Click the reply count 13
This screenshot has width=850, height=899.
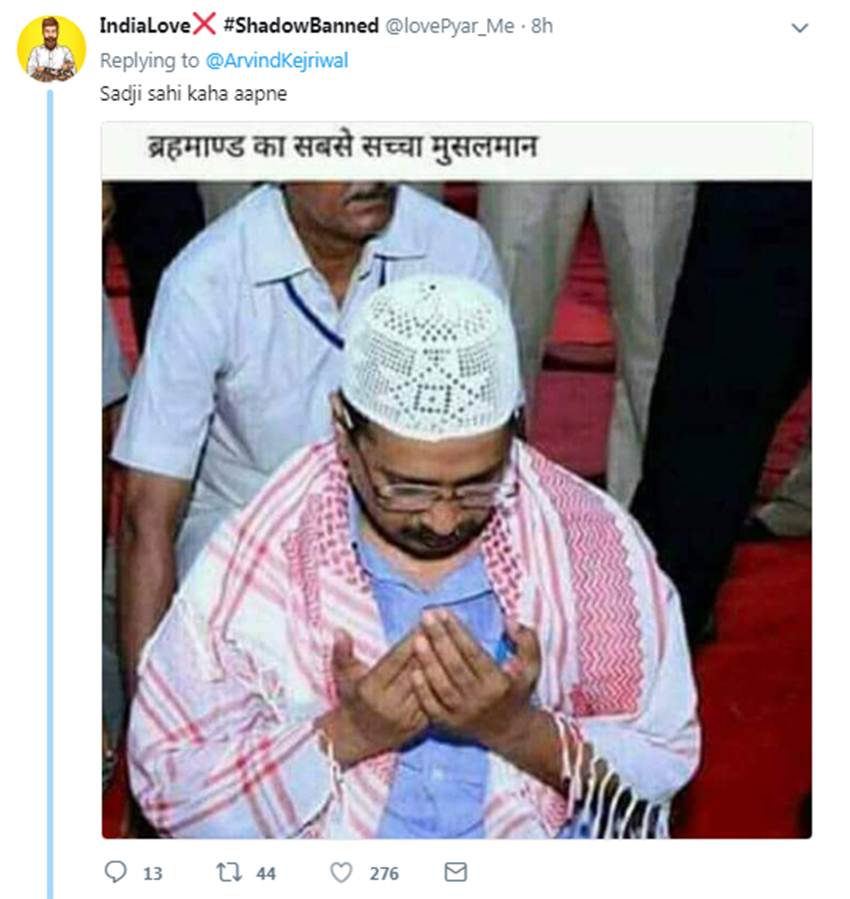152,873
